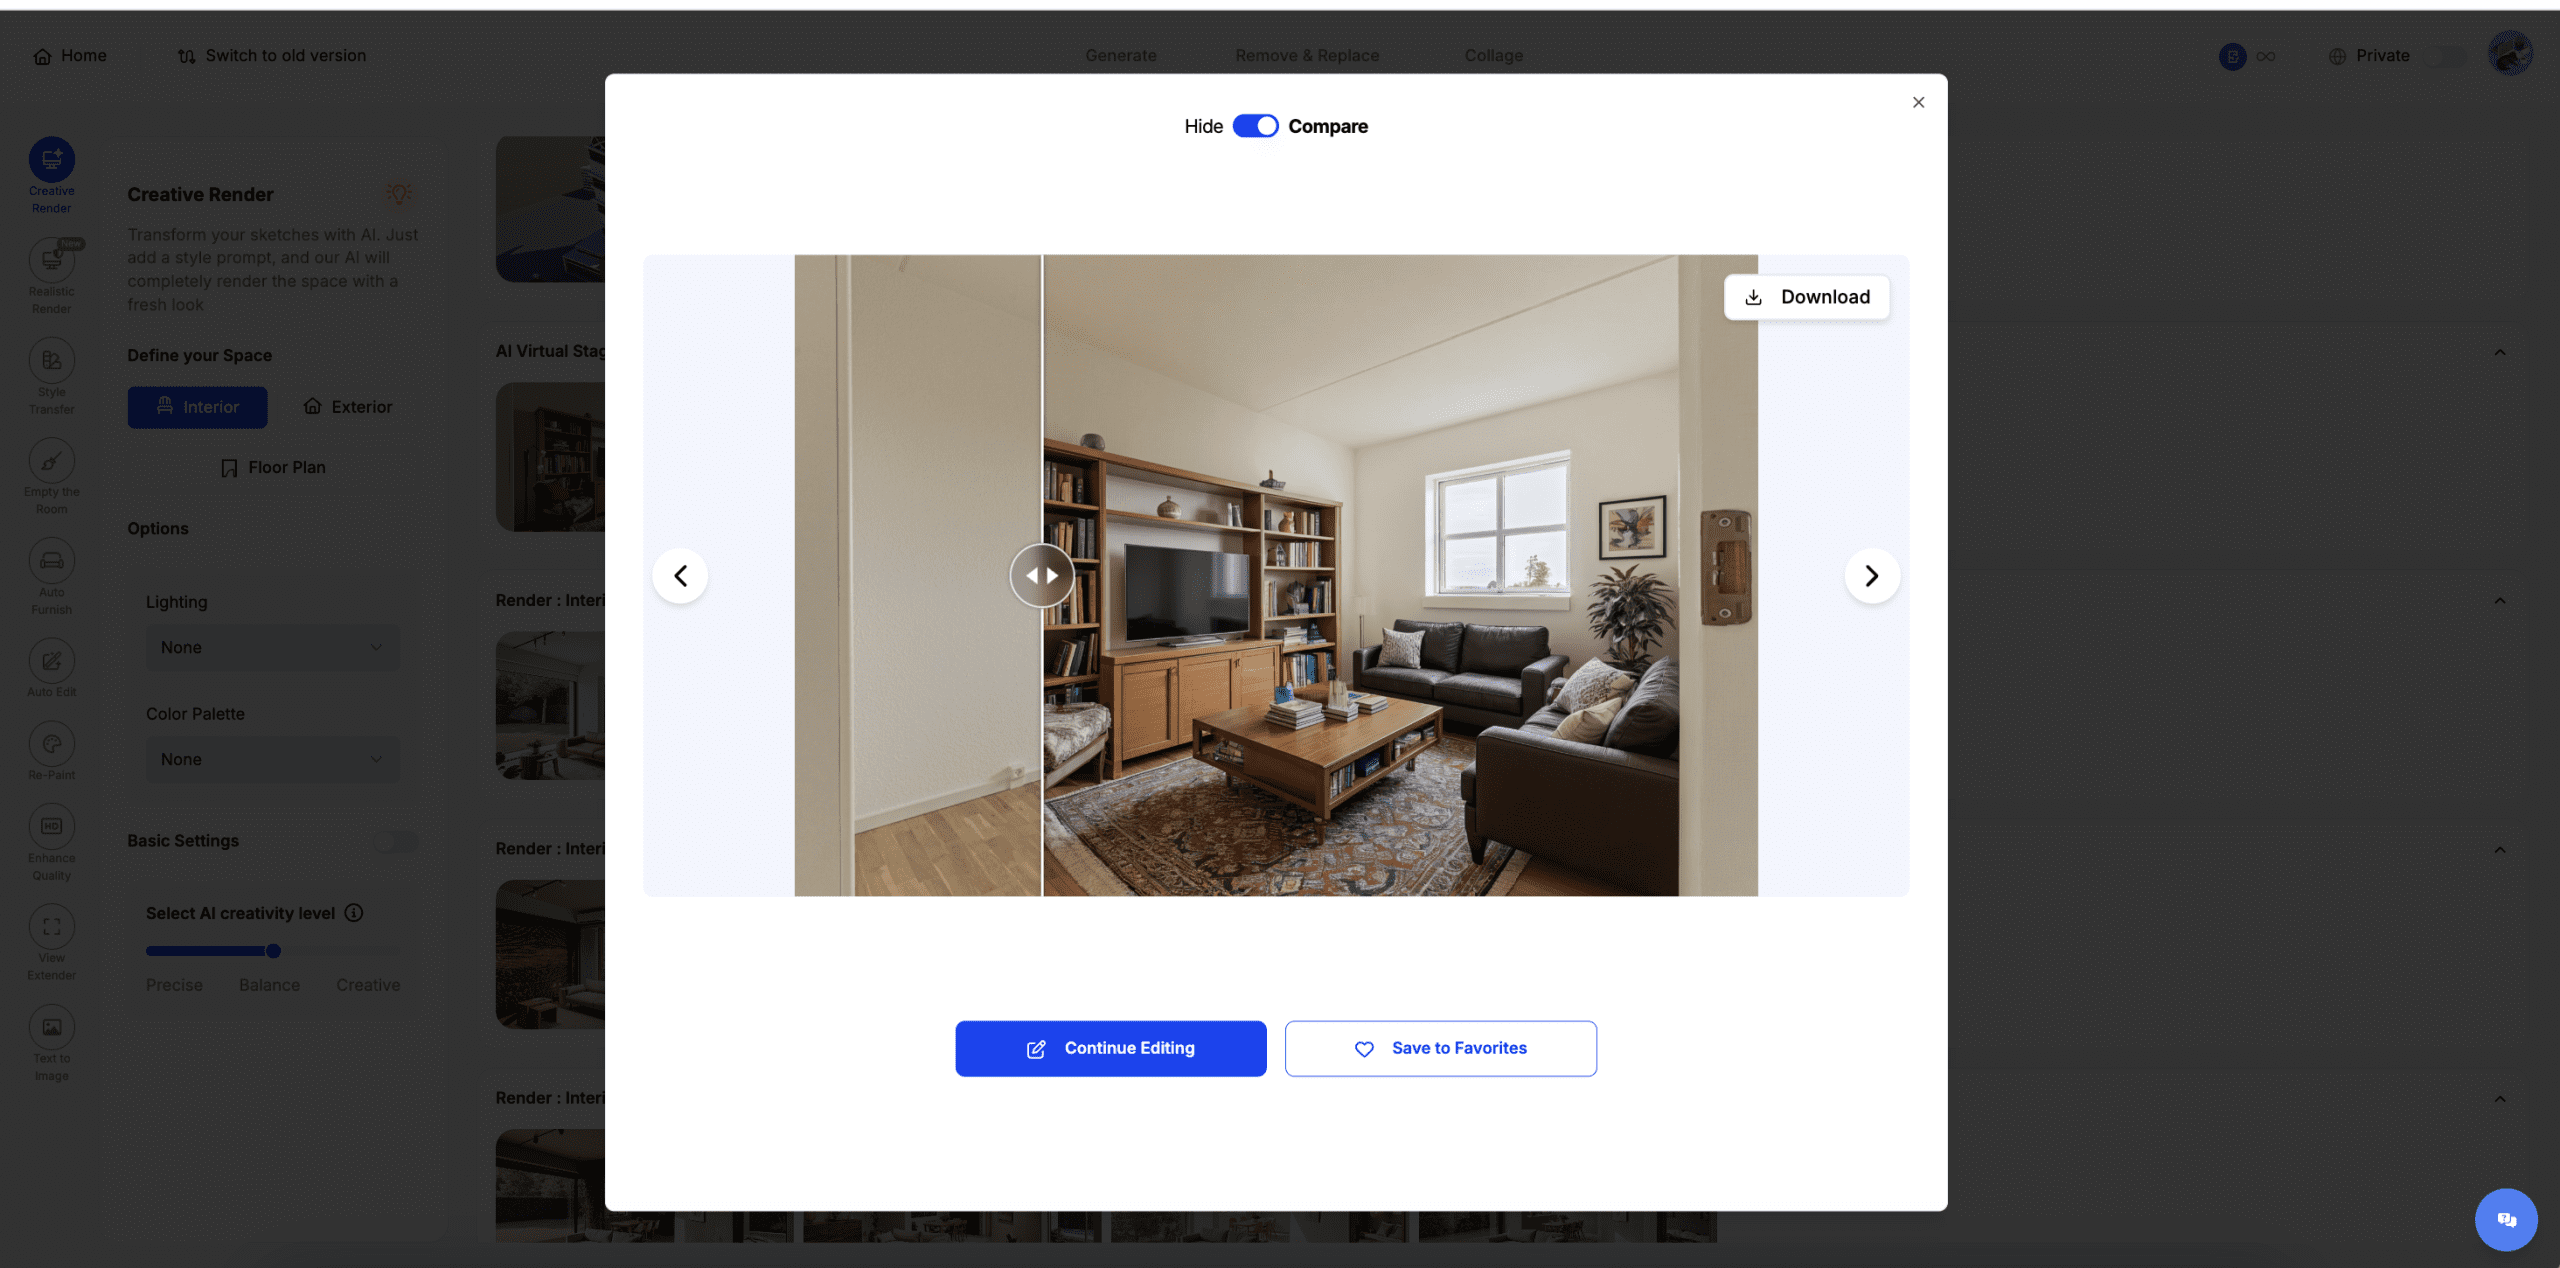Click Save to Favorites button
Screen dimensions: 2560x1268
click(1440, 1048)
